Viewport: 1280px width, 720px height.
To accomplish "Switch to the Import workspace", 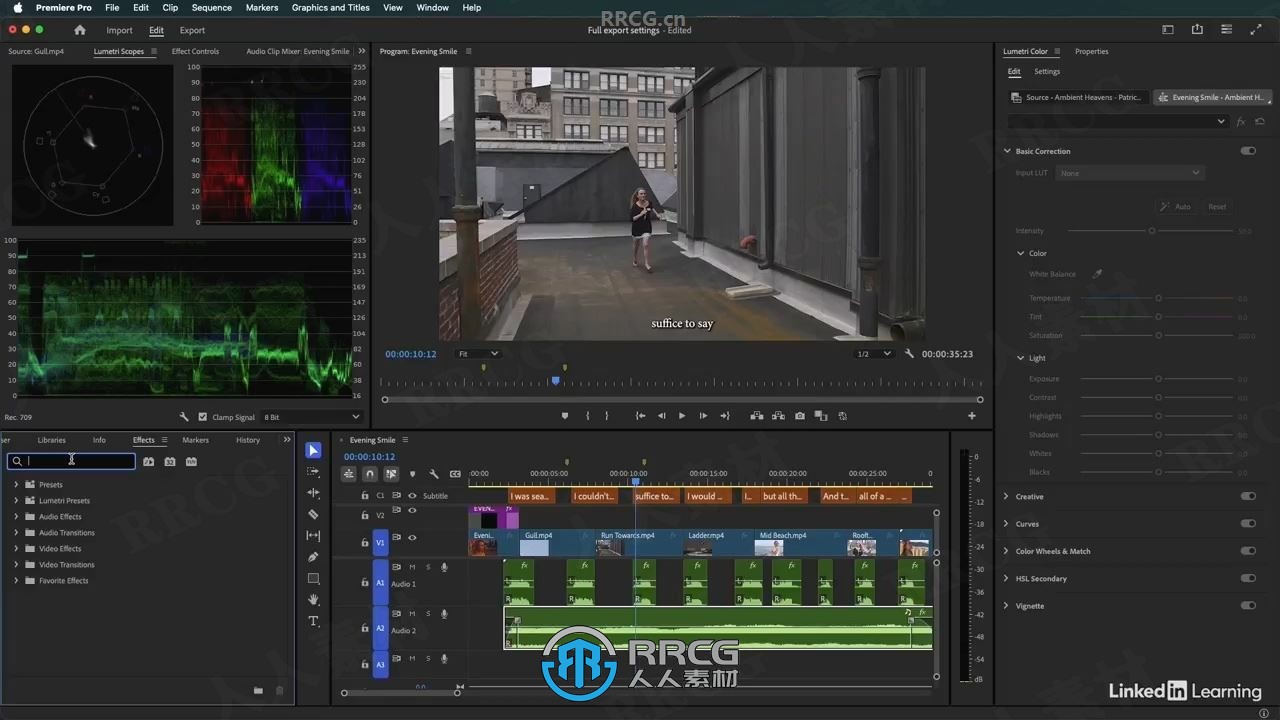I will click(x=119, y=30).
